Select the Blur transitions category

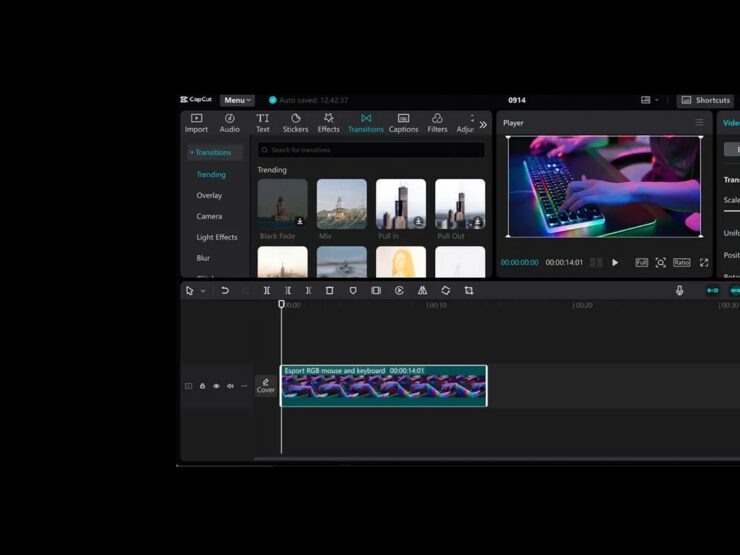coord(203,258)
